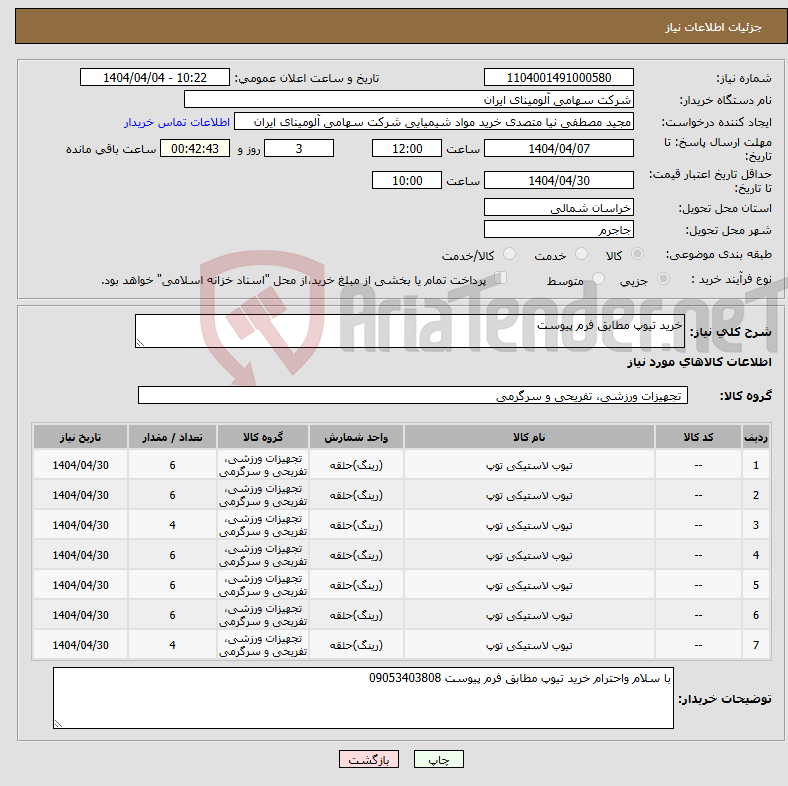Click the remaining time field 00:42:43
788x786 pixels.
pos(195,149)
